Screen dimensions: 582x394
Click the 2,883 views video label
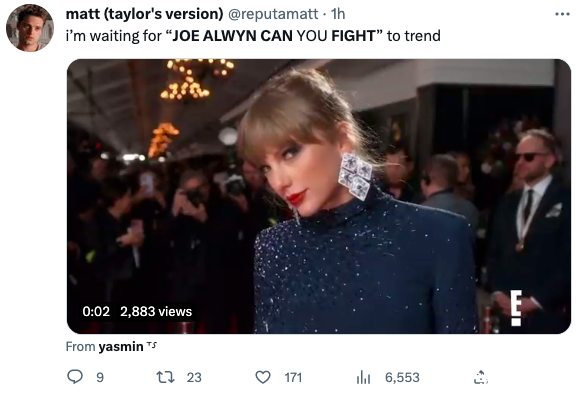[x=156, y=311]
